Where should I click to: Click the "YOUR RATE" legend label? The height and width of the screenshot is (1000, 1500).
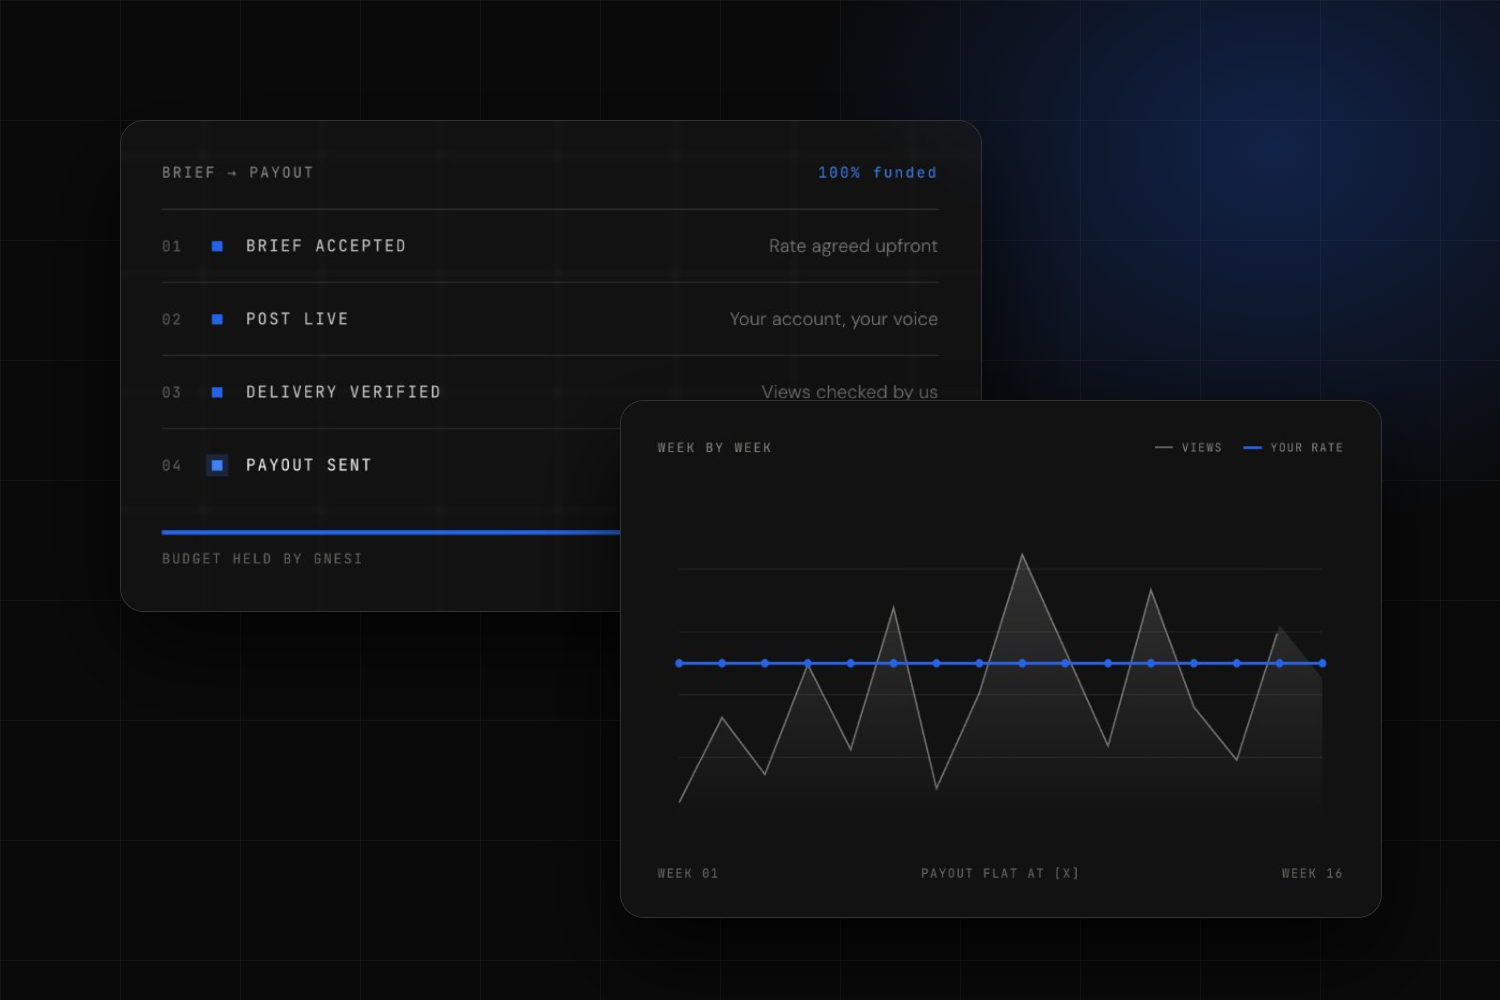(x=1307, y=448)
